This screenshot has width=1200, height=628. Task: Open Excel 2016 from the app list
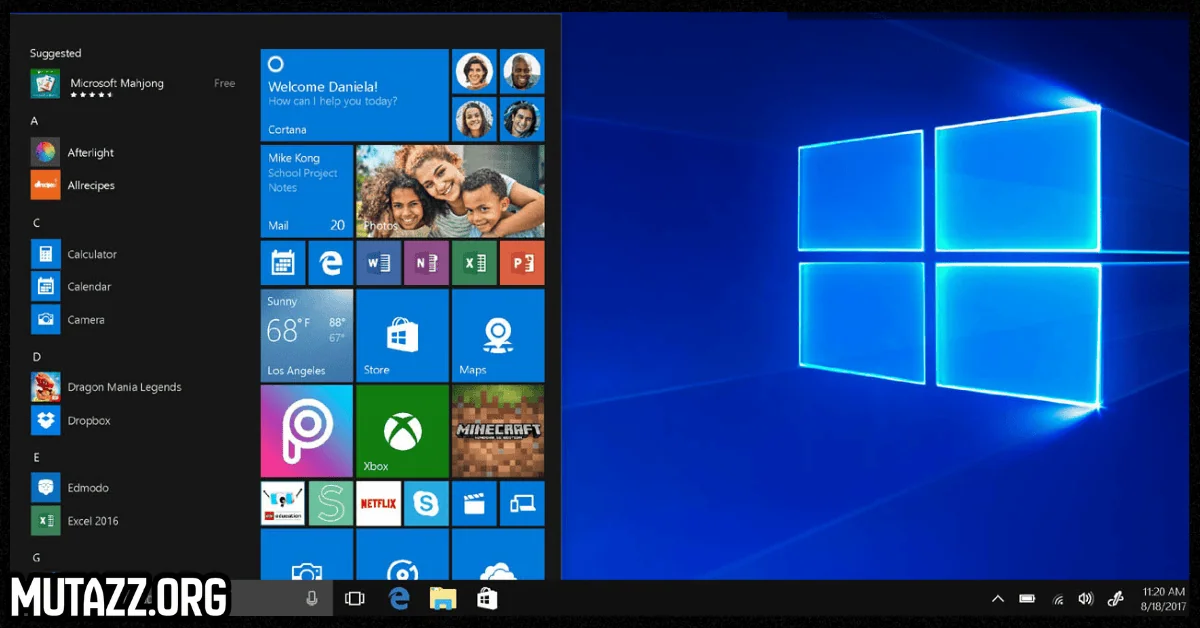[x=92, y=521]
